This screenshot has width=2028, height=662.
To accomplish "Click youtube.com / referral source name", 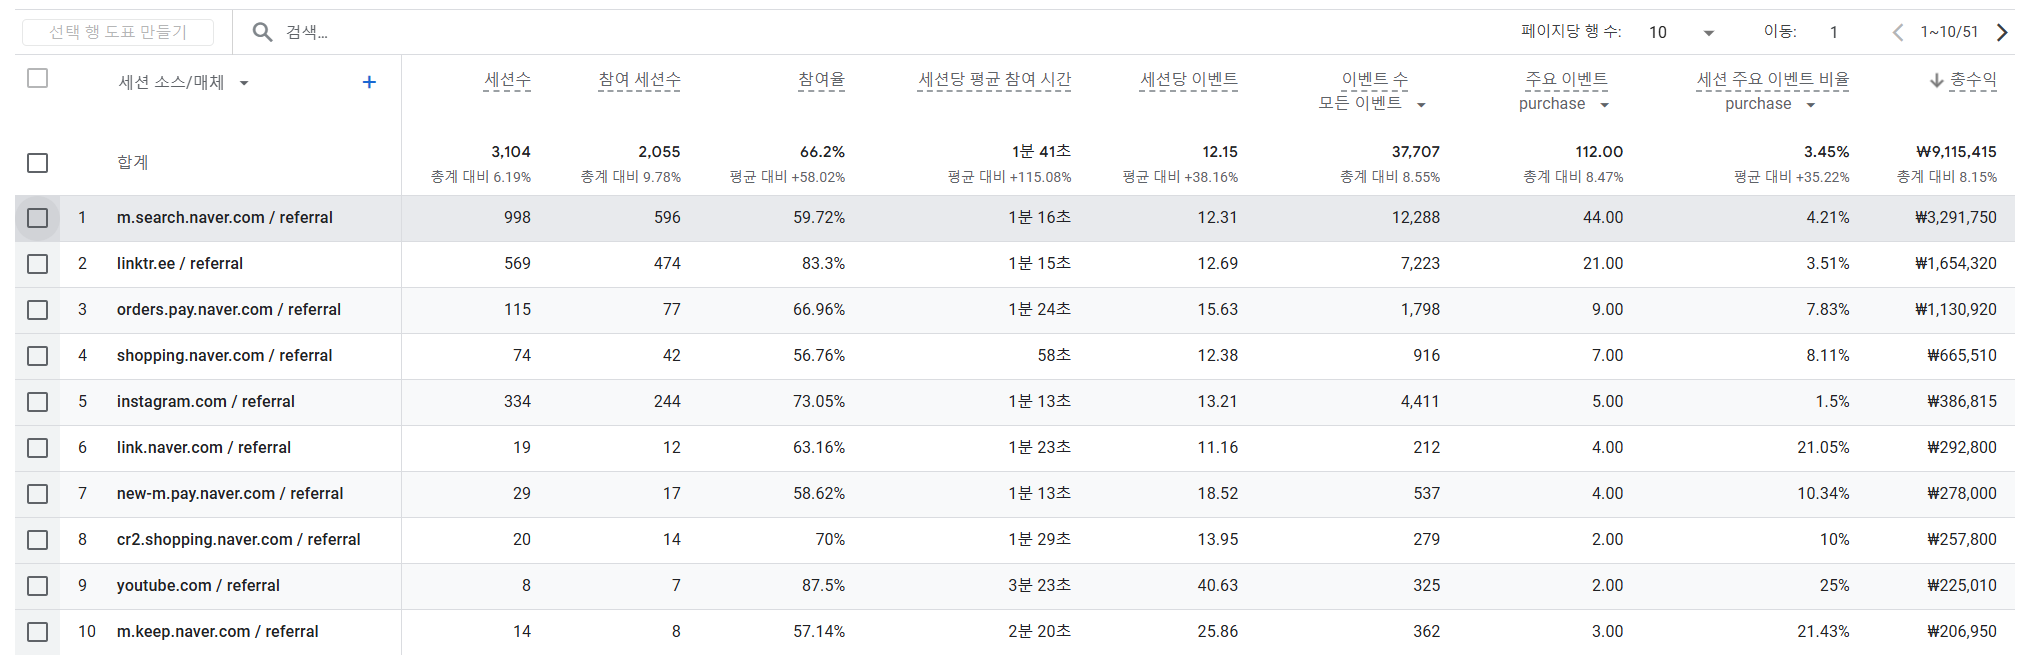I will tap(198, 586).
